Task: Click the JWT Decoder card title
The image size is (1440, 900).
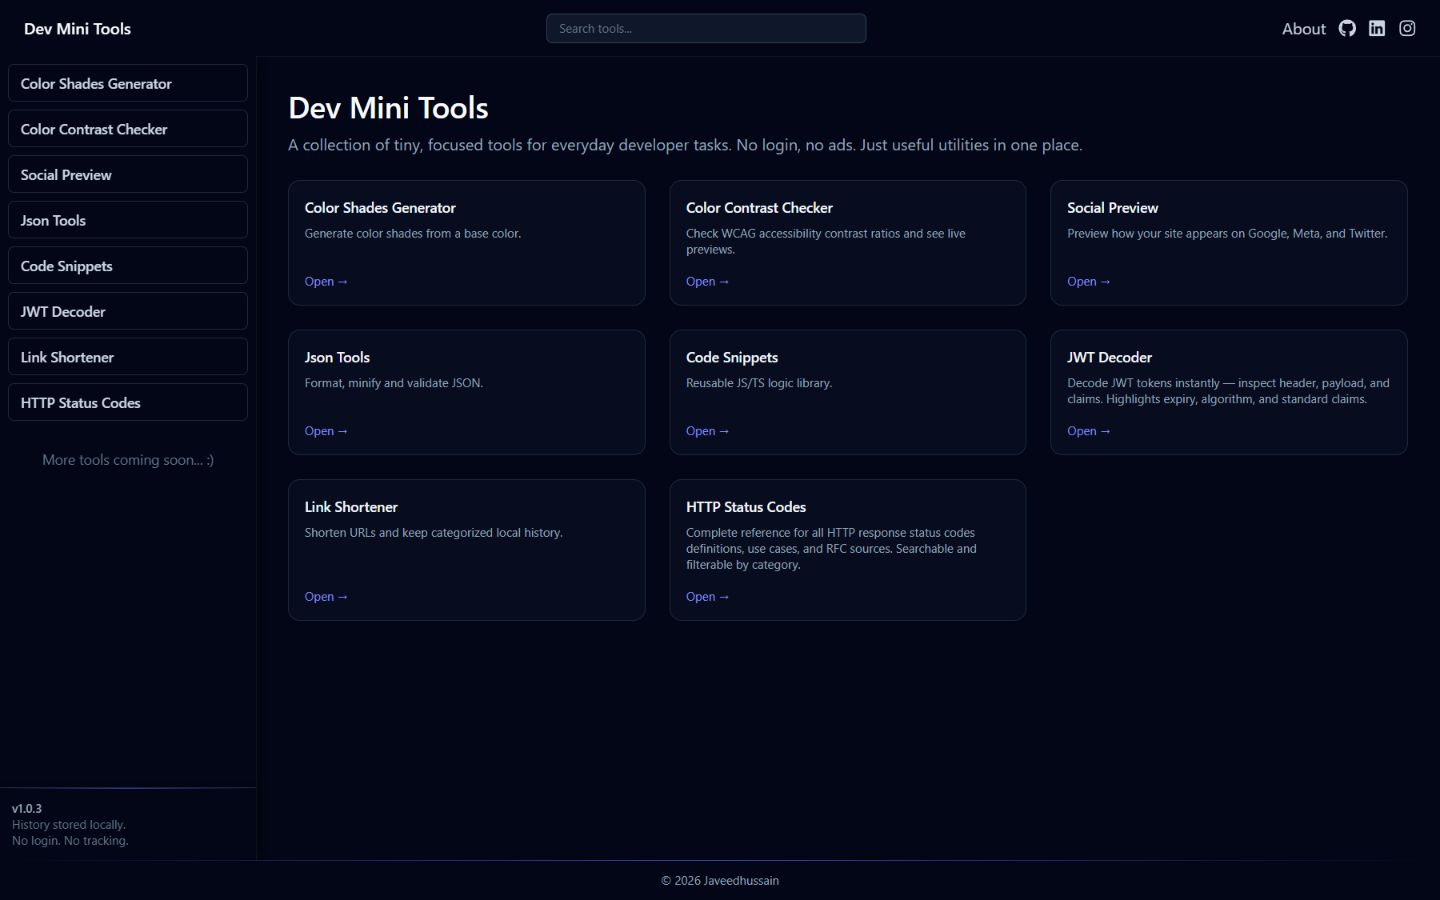Action: (x=1109, y=357)
